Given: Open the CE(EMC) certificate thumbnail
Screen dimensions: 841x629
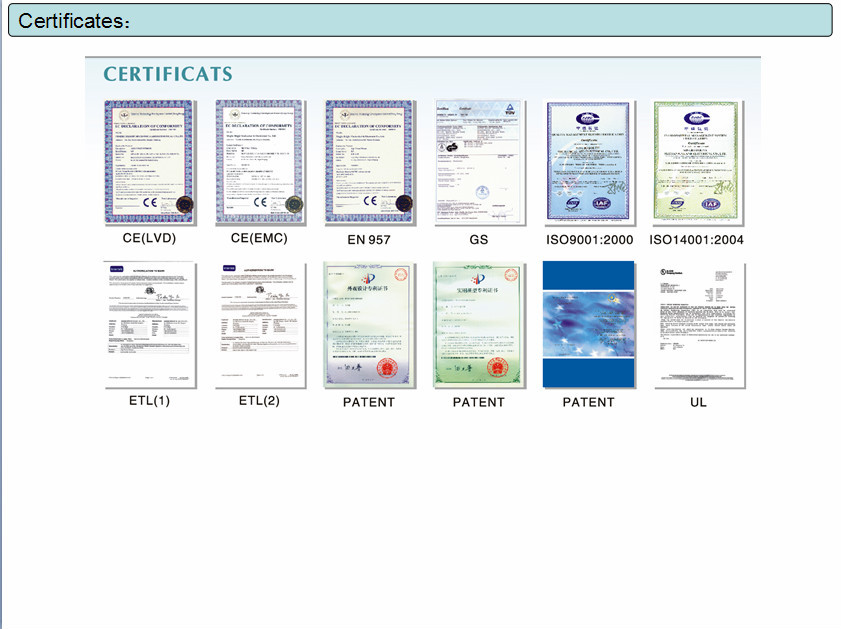Looking at the screenshot, I should point(260,161).
